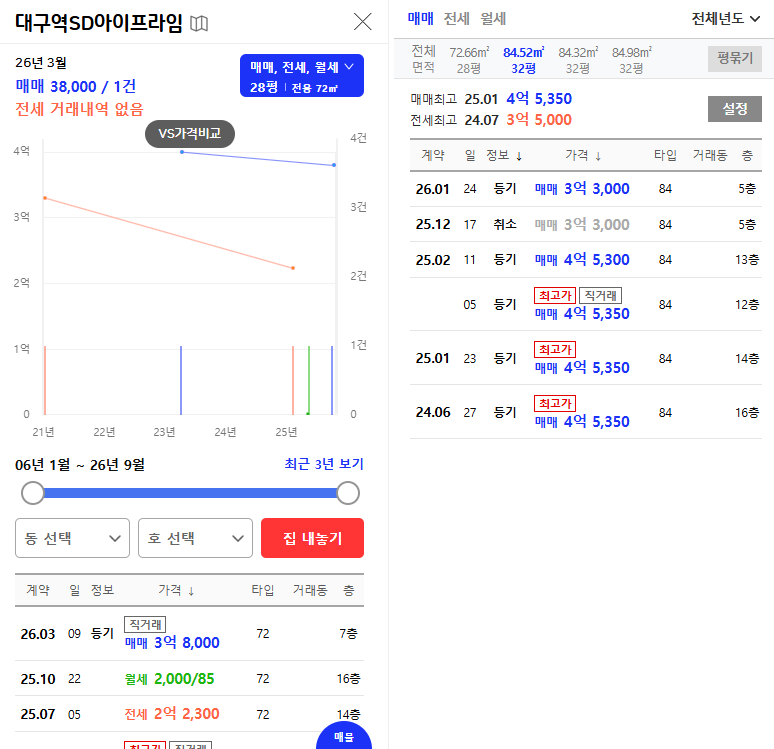
Task: Click the 직거래 tag on 12층 row
Action: (x=600, y=296)
